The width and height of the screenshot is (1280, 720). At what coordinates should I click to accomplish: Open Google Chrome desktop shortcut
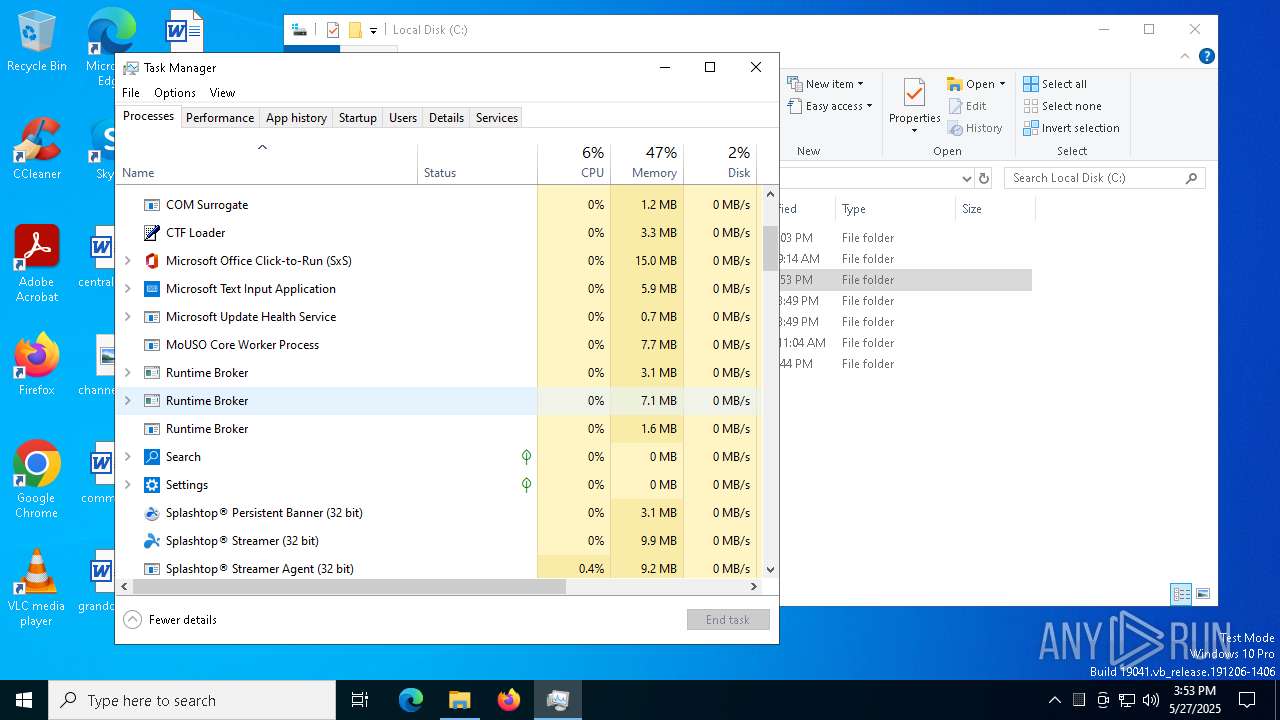[37, 479]
